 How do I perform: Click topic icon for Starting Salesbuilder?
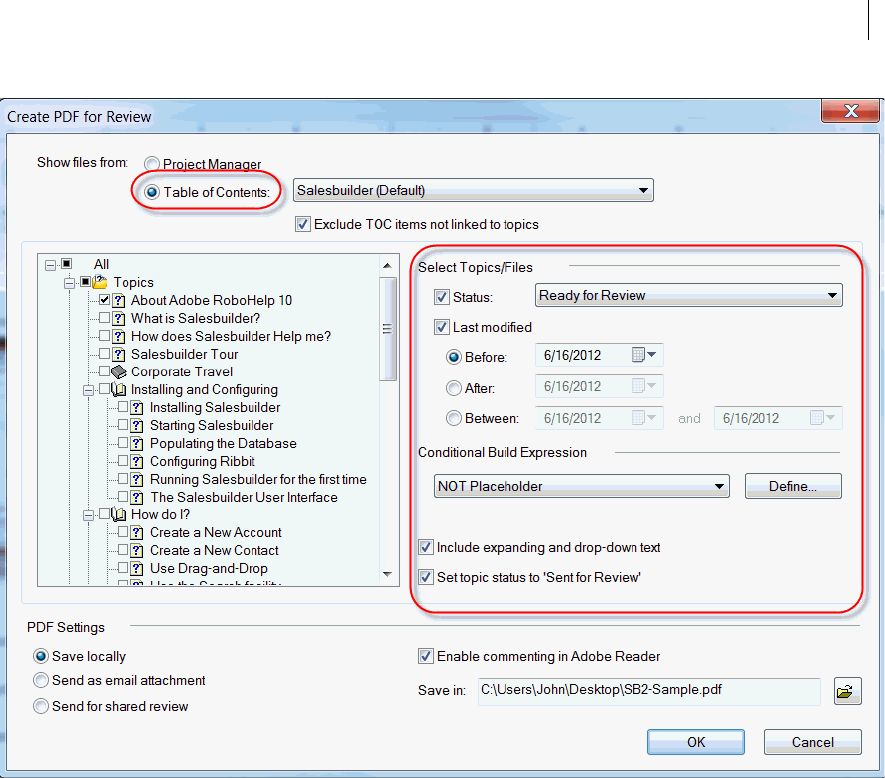tap(137, 426)
